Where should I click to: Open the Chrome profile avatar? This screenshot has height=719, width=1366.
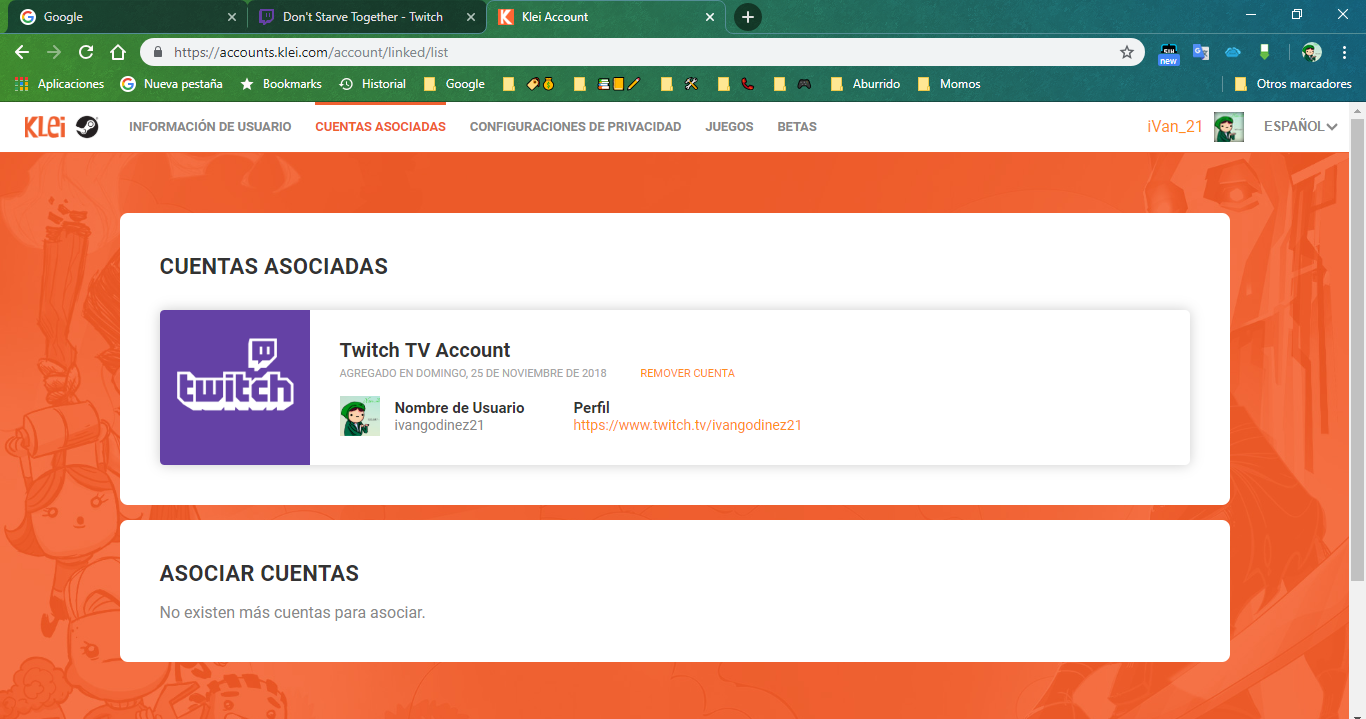point(1312,52)
